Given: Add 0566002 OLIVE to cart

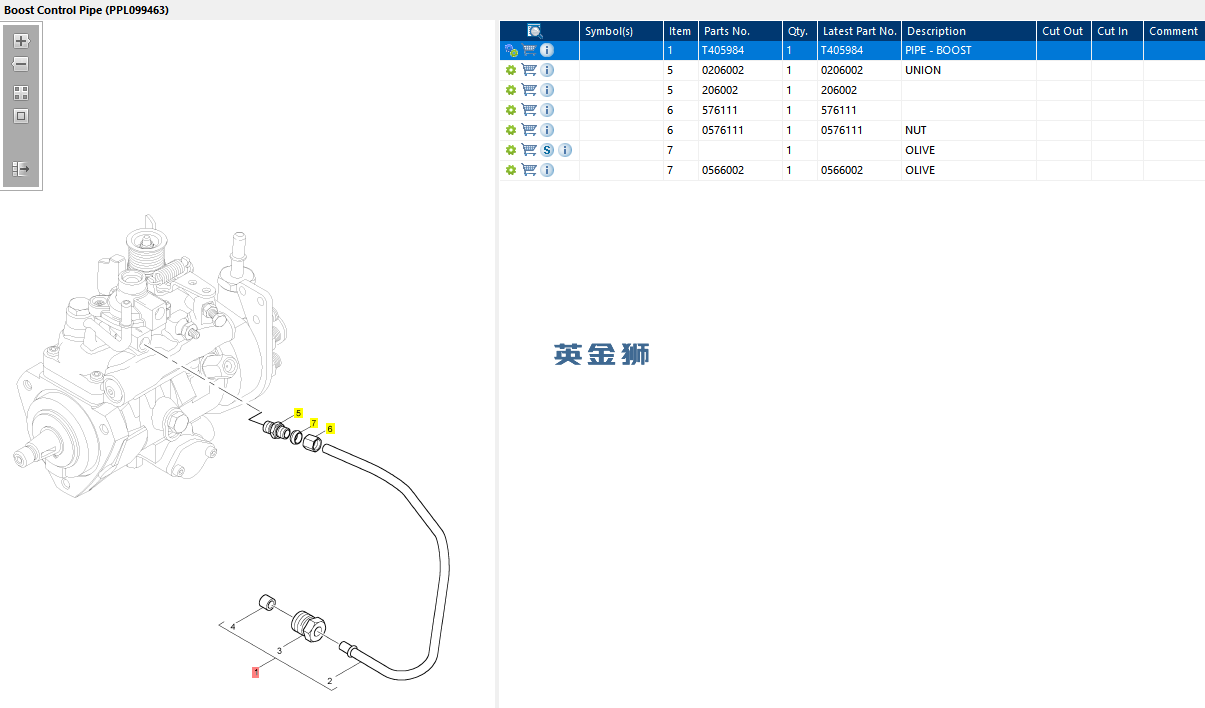Looking at the screenshot, I should (530, 170).
